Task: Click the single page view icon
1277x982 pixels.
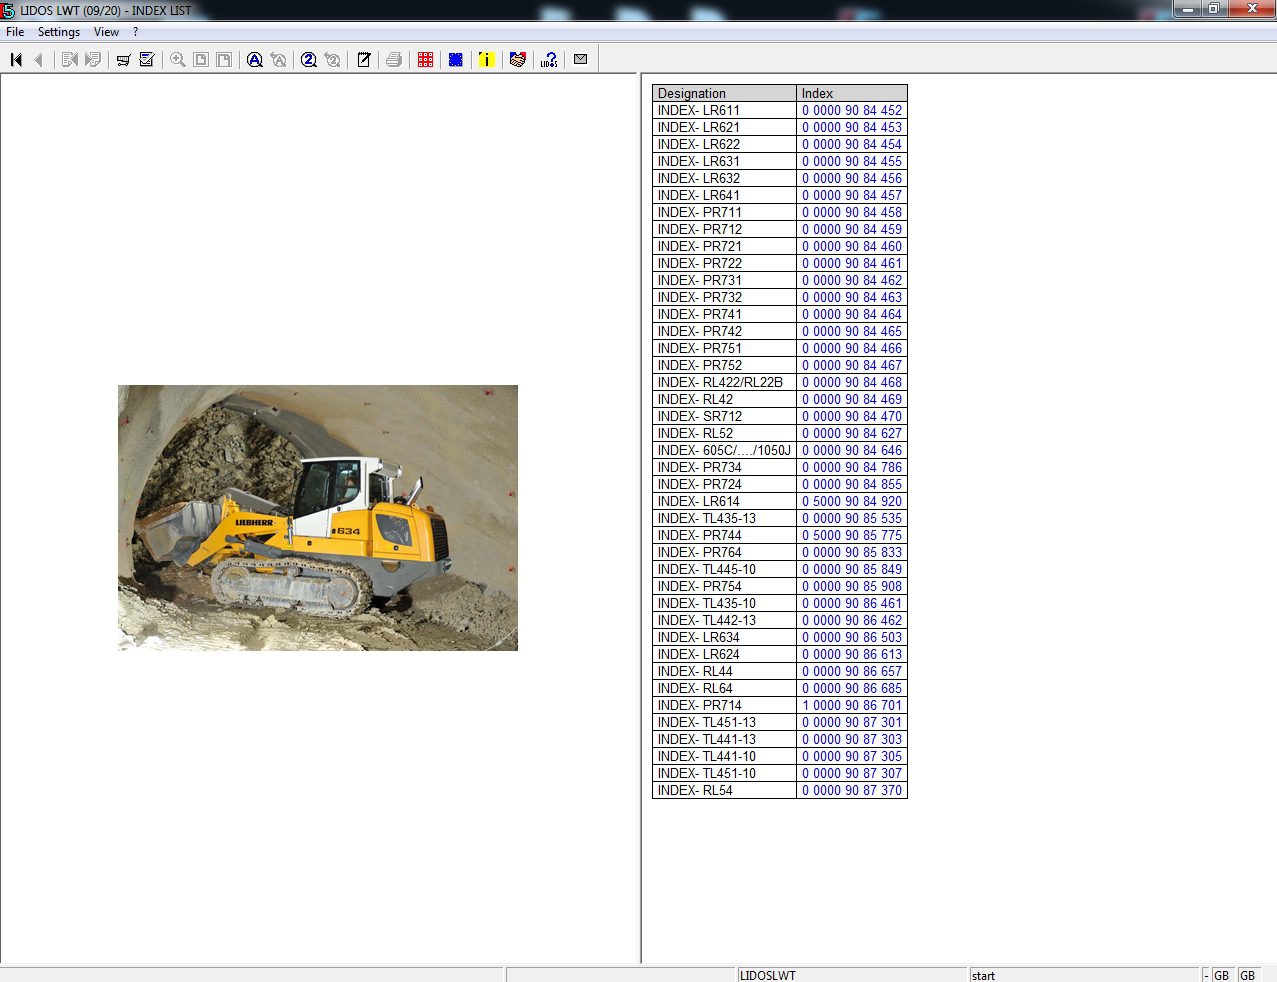Action: coord(201,60)
